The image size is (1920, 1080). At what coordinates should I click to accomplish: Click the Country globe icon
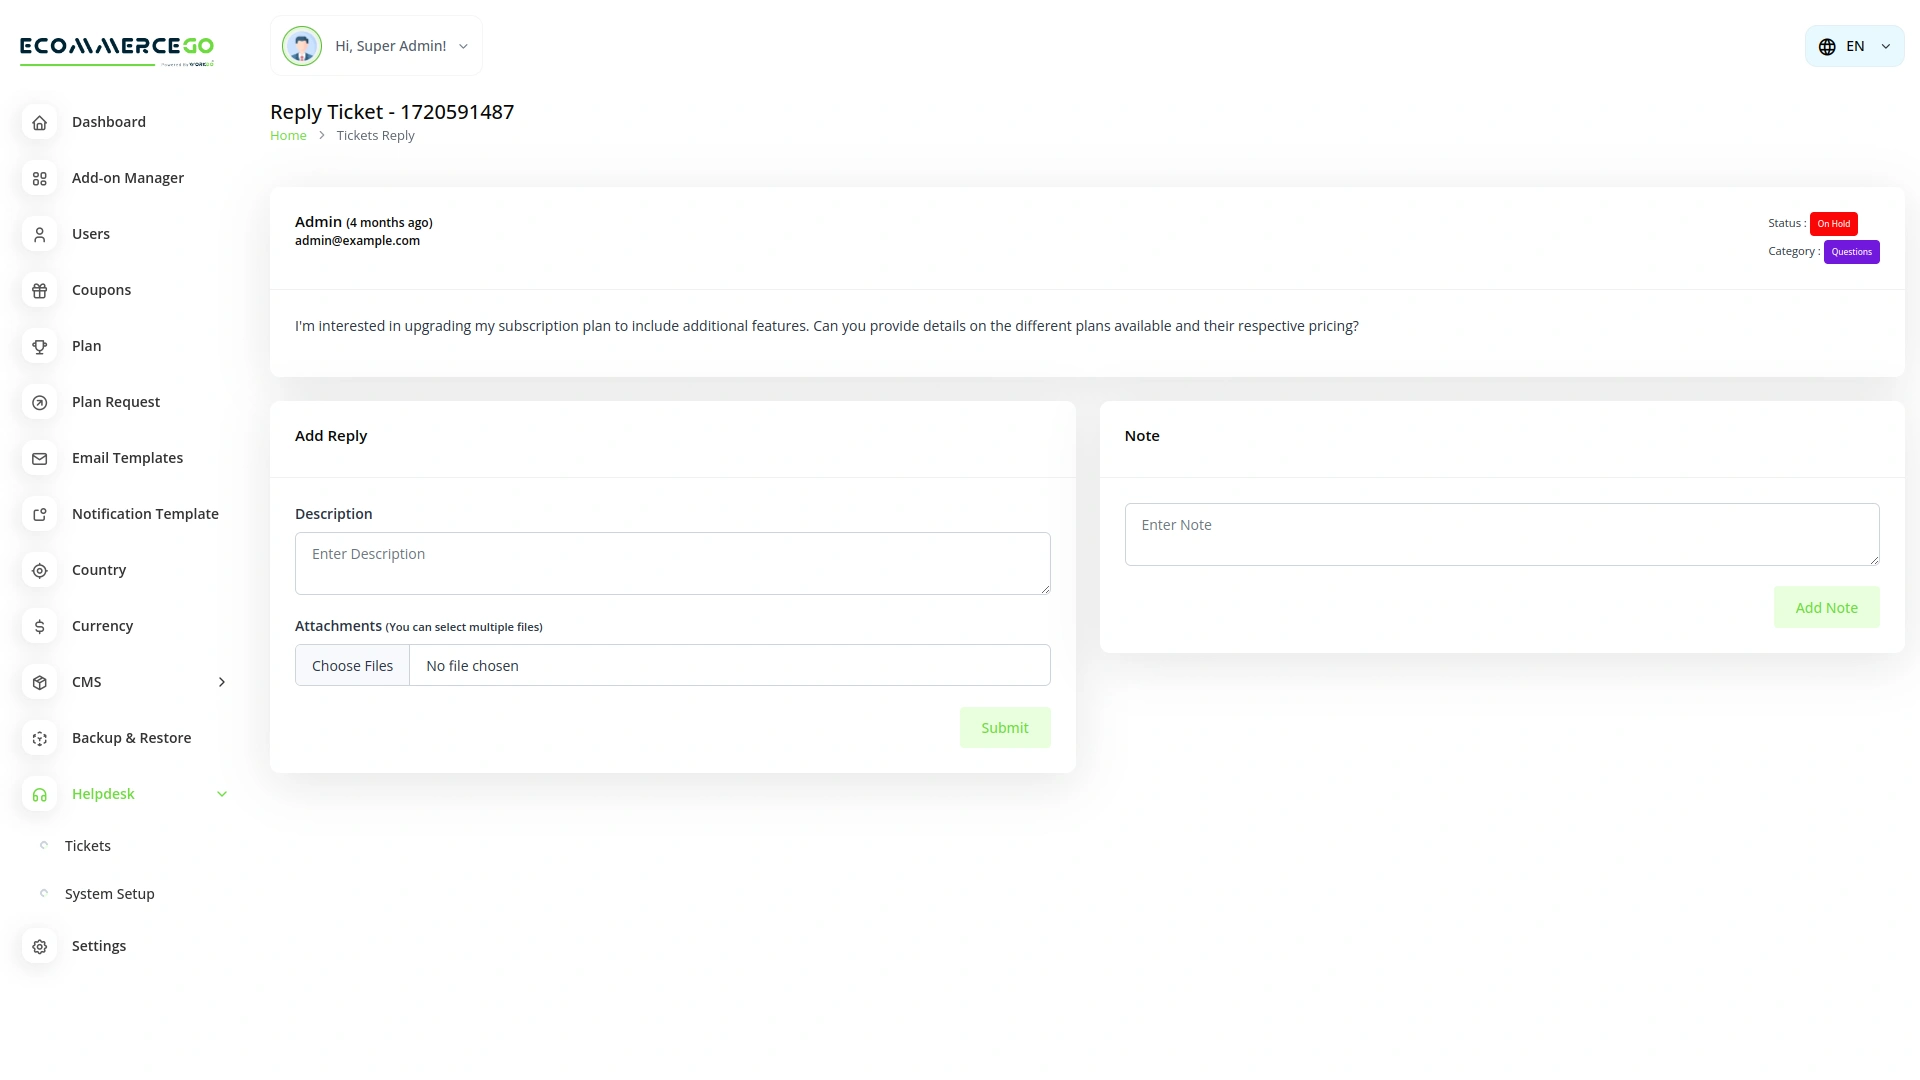click(x=39, y=570)
